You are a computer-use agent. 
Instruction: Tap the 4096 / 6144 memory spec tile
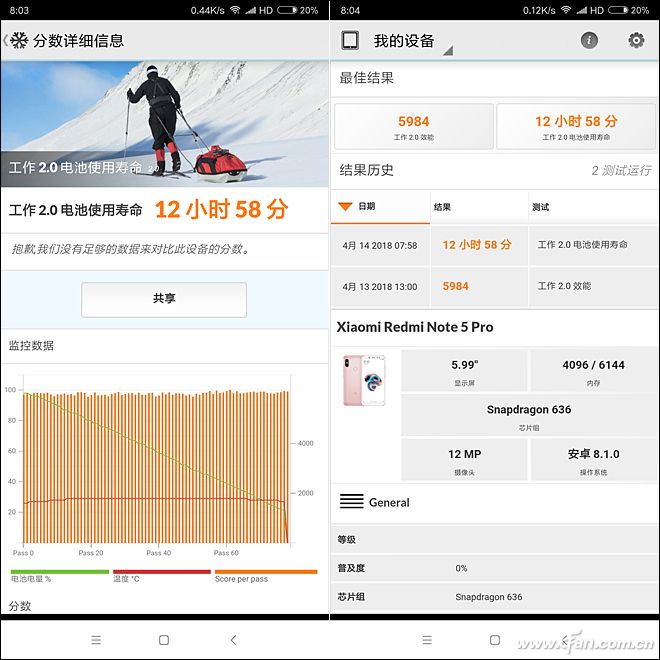click(x=593, y=371)
